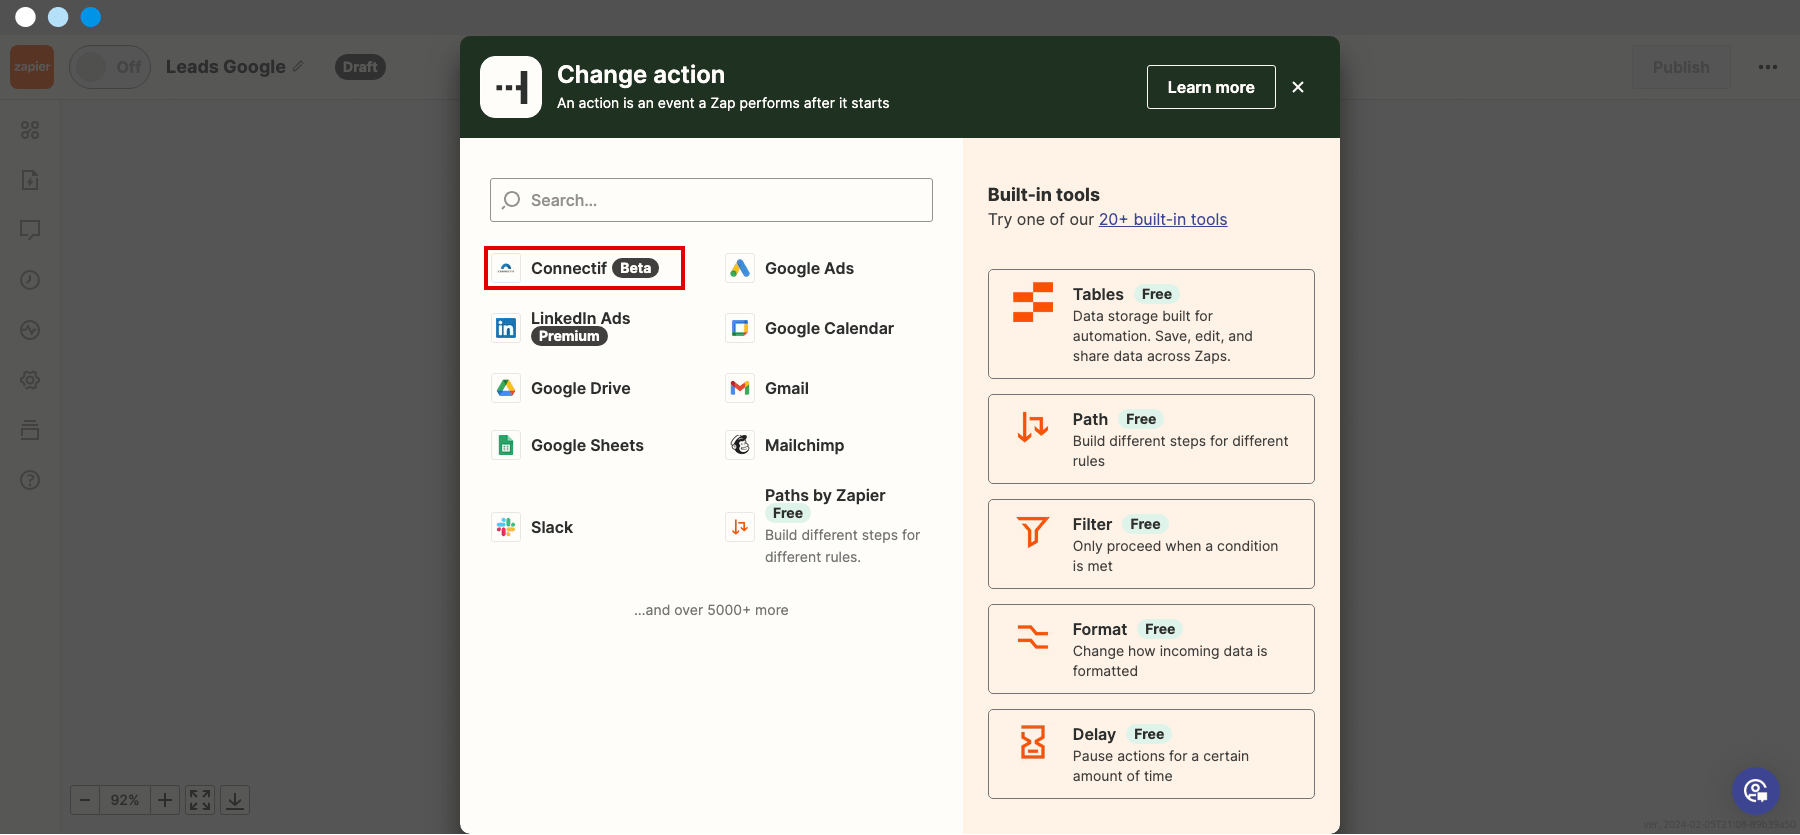
Task: Click the Format tool icon
Action: click(1033, 637)
